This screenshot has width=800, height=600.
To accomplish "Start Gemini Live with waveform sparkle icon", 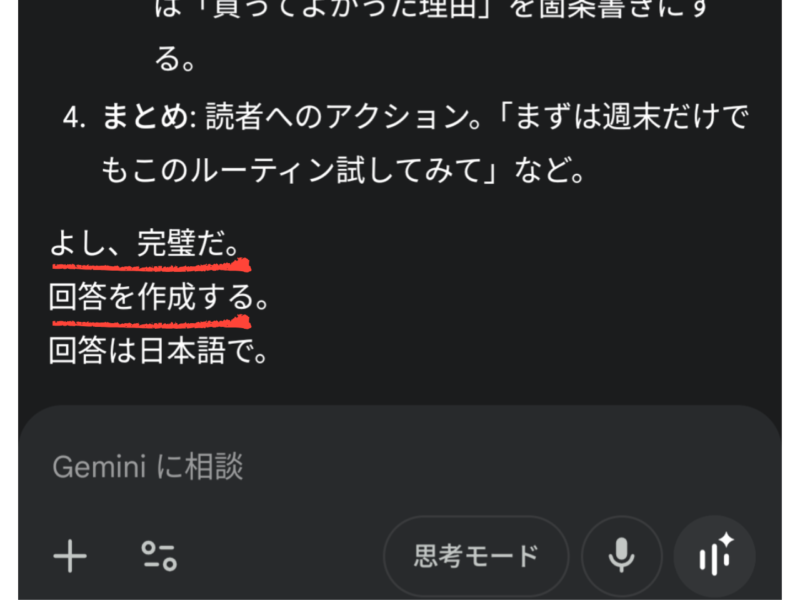I will [715, 556].
